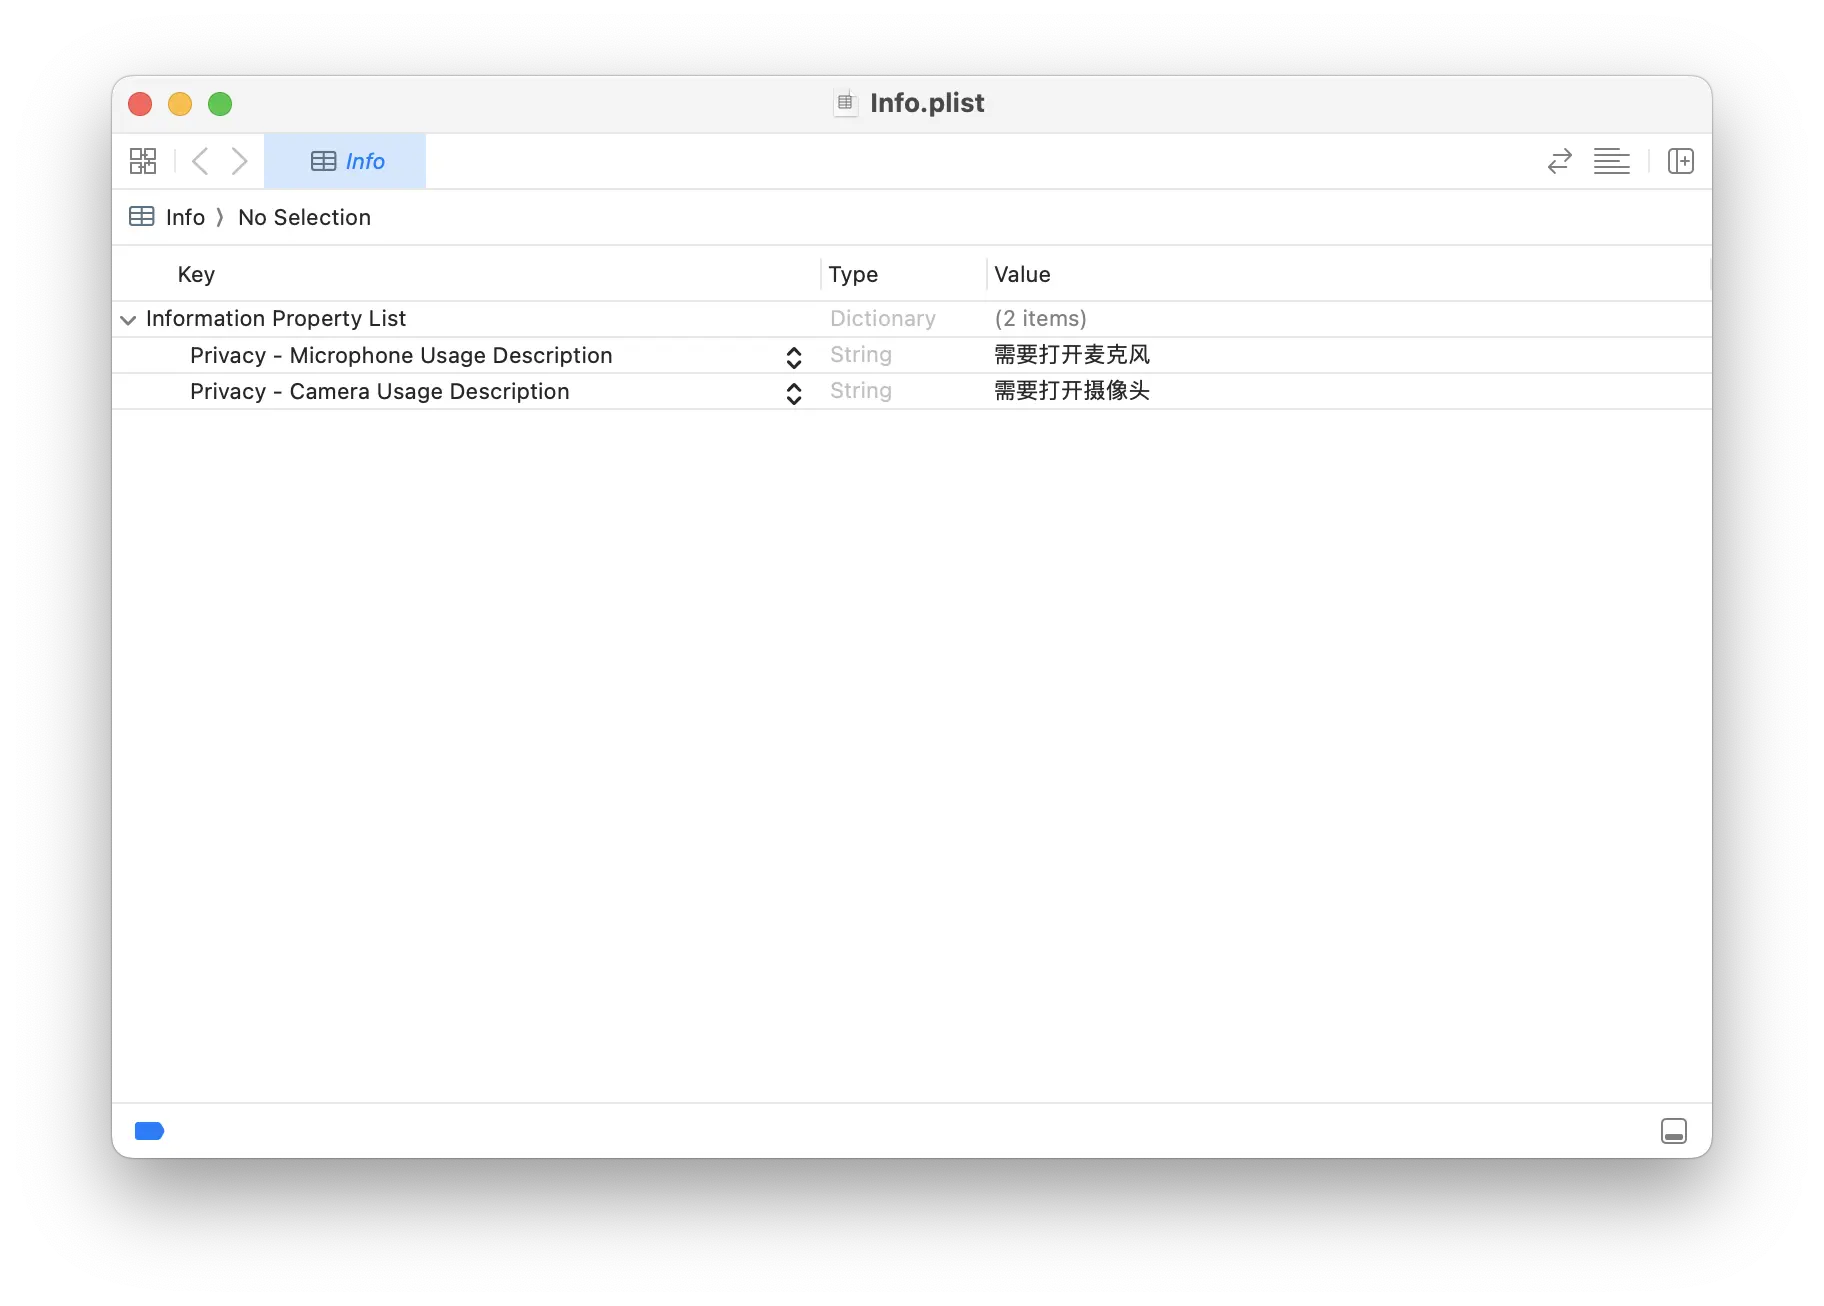Select the Info tab

coord(345,161)
